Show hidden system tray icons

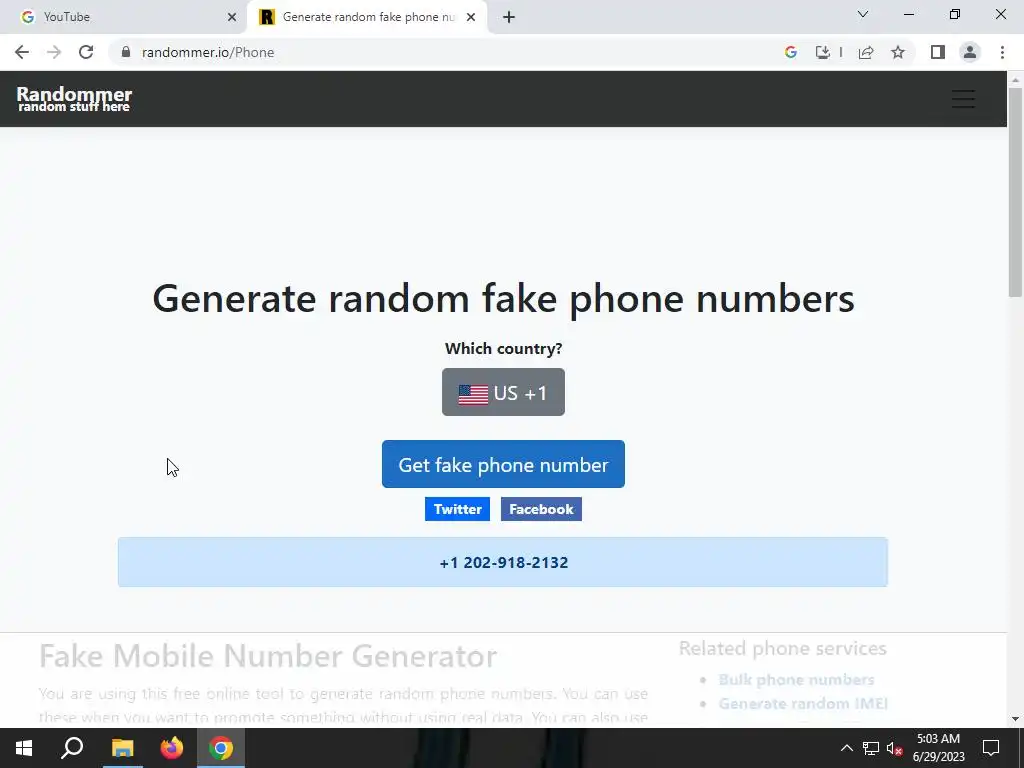click(846, 748)
